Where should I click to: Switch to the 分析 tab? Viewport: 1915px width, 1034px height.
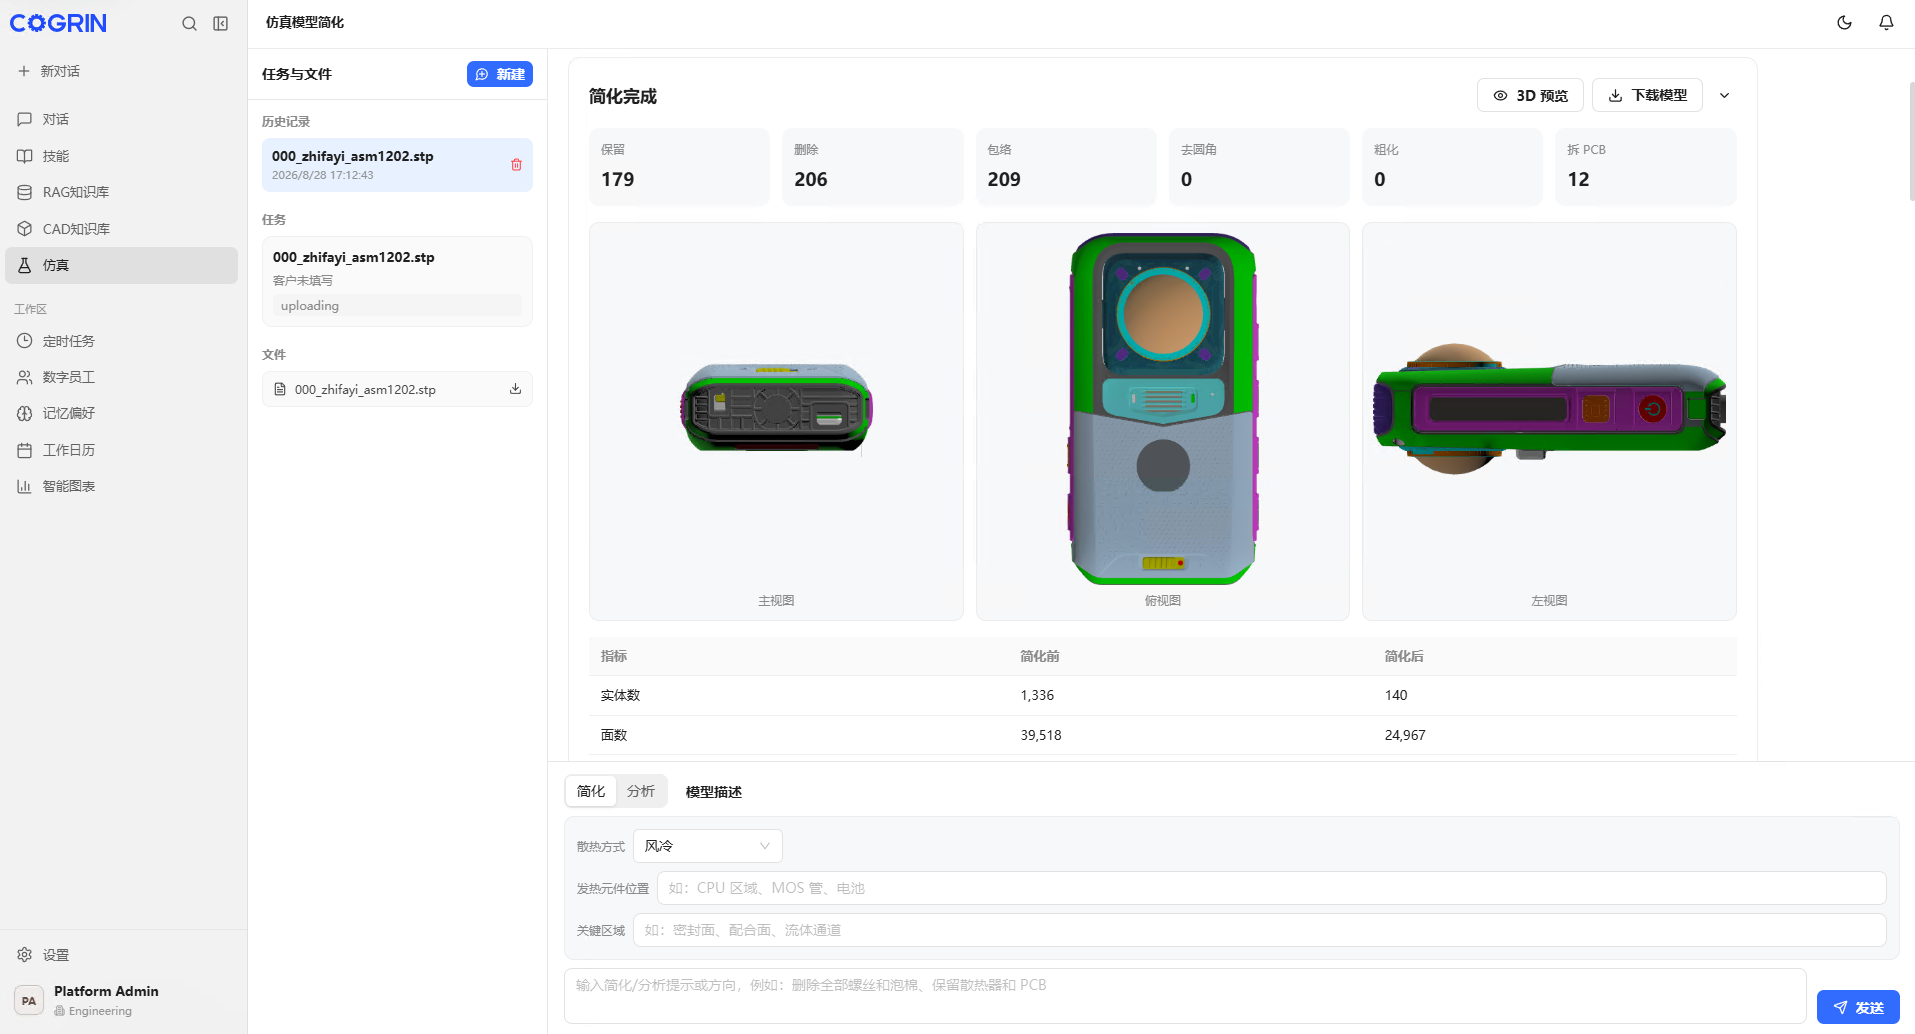click(x=641, y=791)
